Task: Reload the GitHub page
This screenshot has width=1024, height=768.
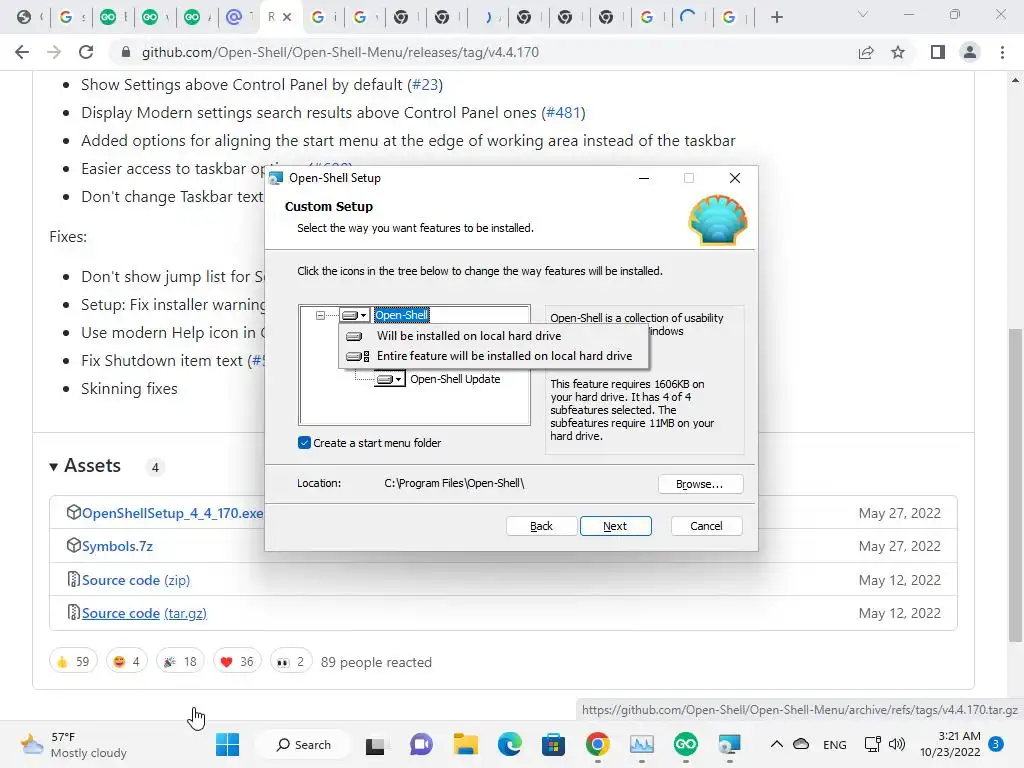Action: coord(86,52)
